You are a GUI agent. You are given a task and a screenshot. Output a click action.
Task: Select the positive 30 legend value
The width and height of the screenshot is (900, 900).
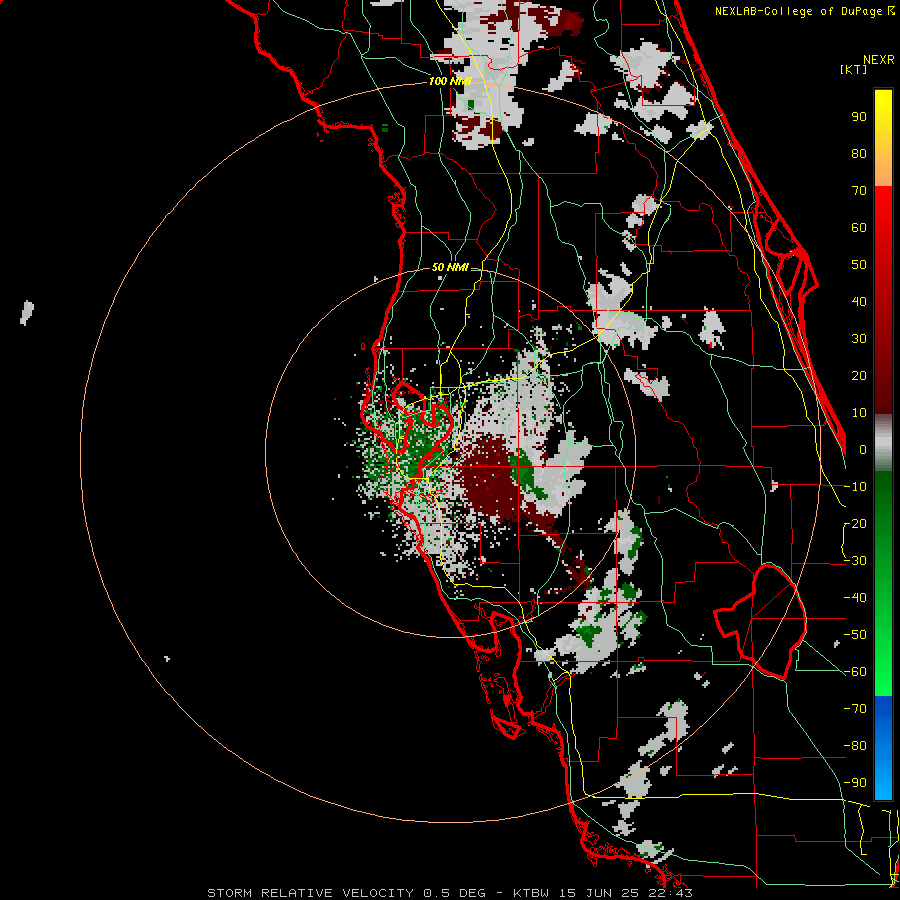coord(859,339)
